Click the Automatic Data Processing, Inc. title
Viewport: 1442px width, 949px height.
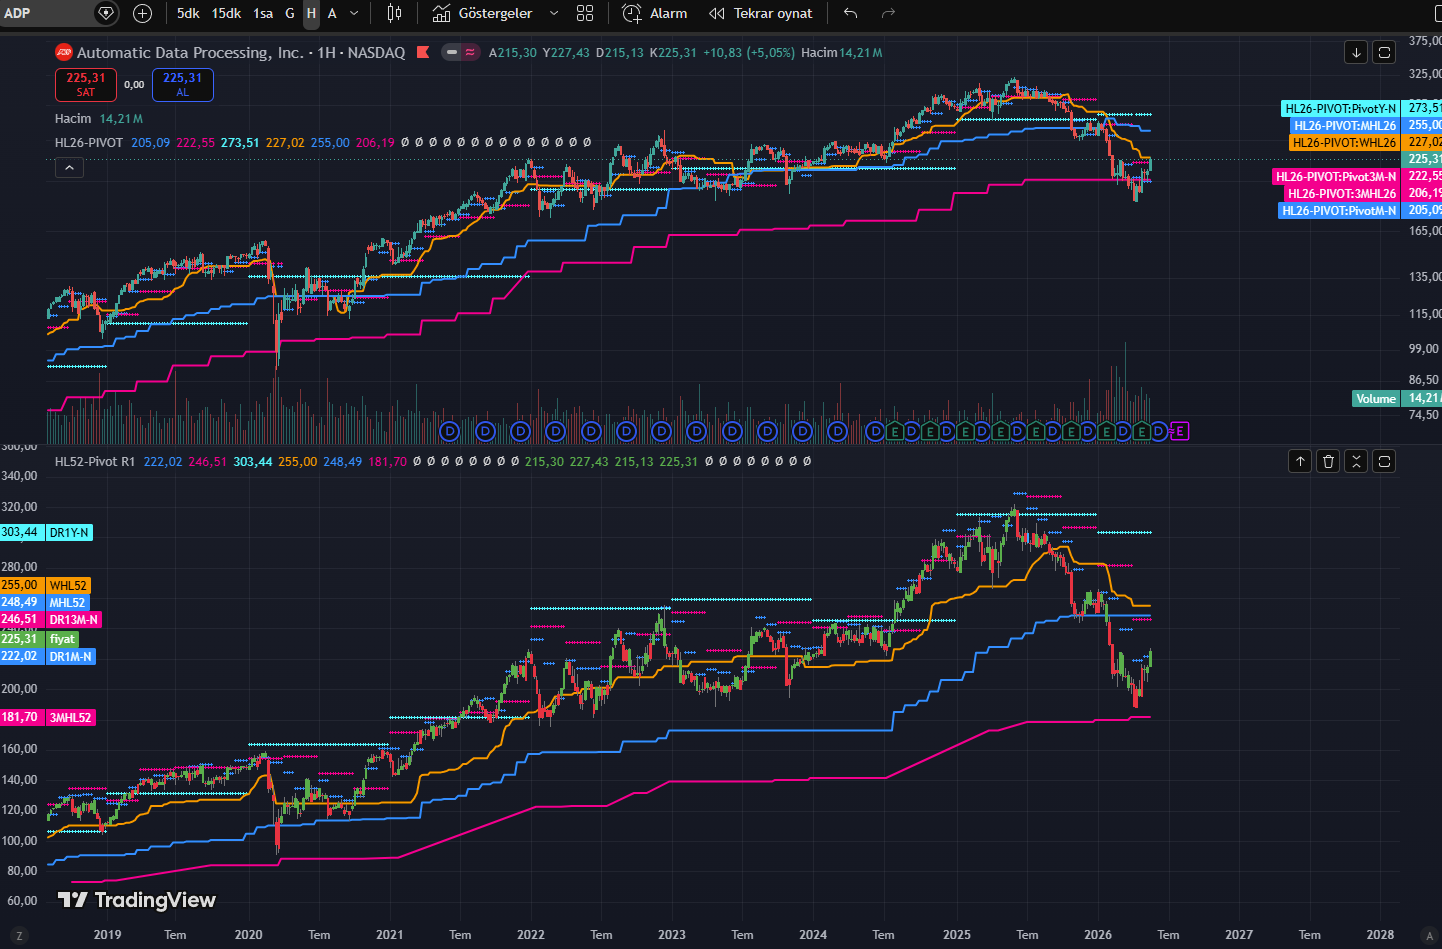(x=190, y=52)
